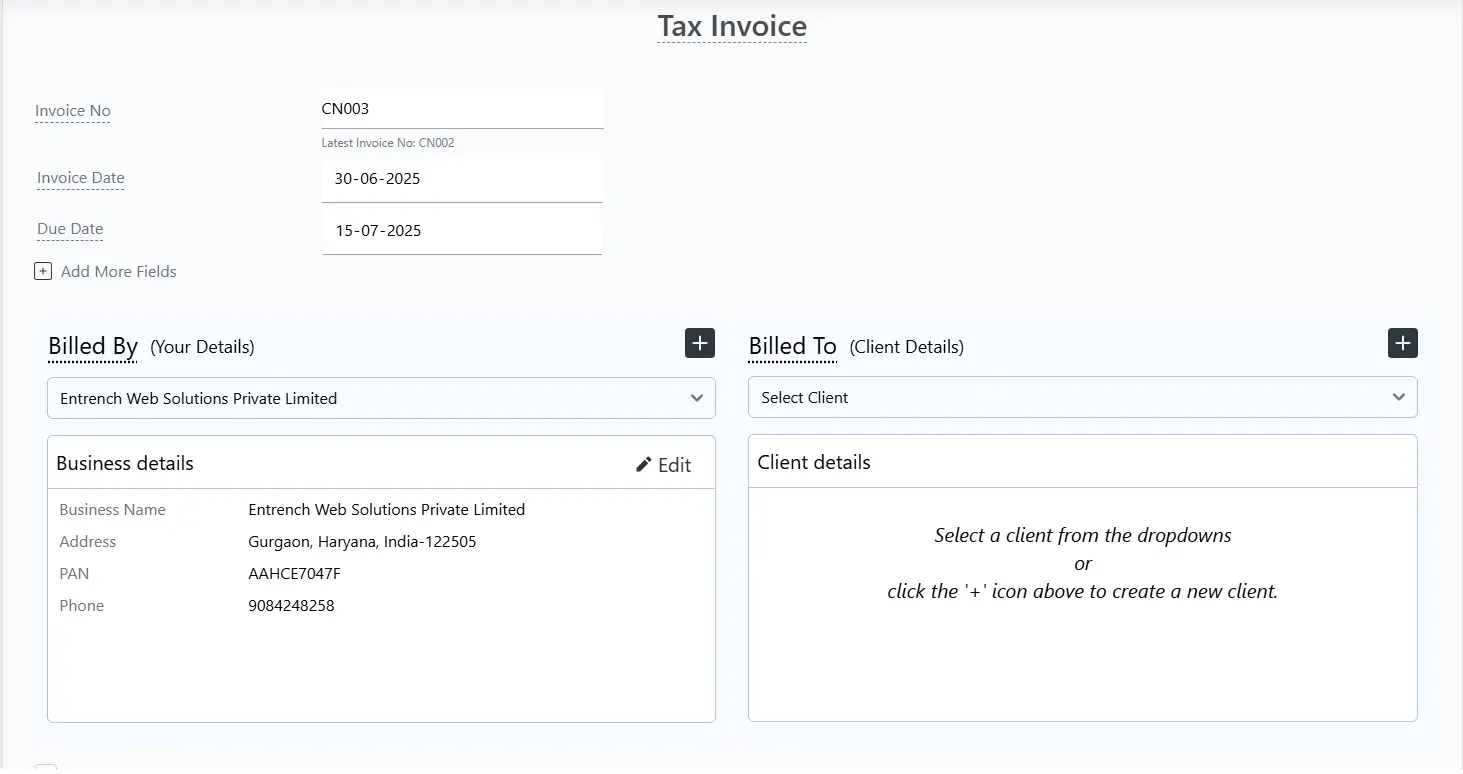
Task: Click the address Gurgaon, Haryana, India-122505
Action: [362, 542]
